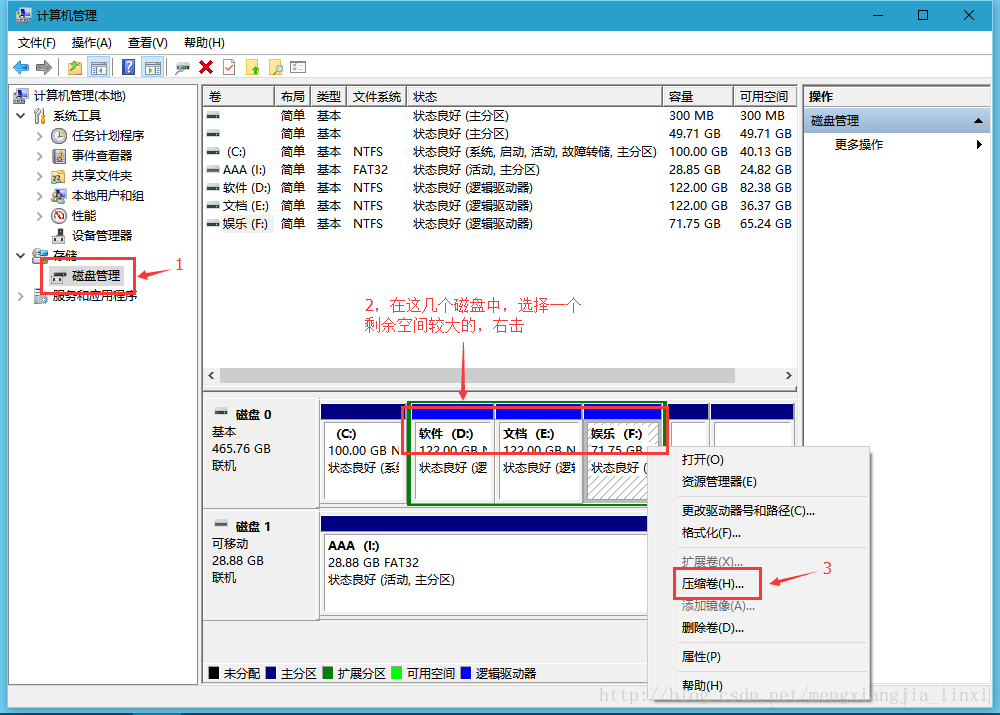Click the blue question mark Help icon
The image size is (1000, 715).
click(129, 67)
